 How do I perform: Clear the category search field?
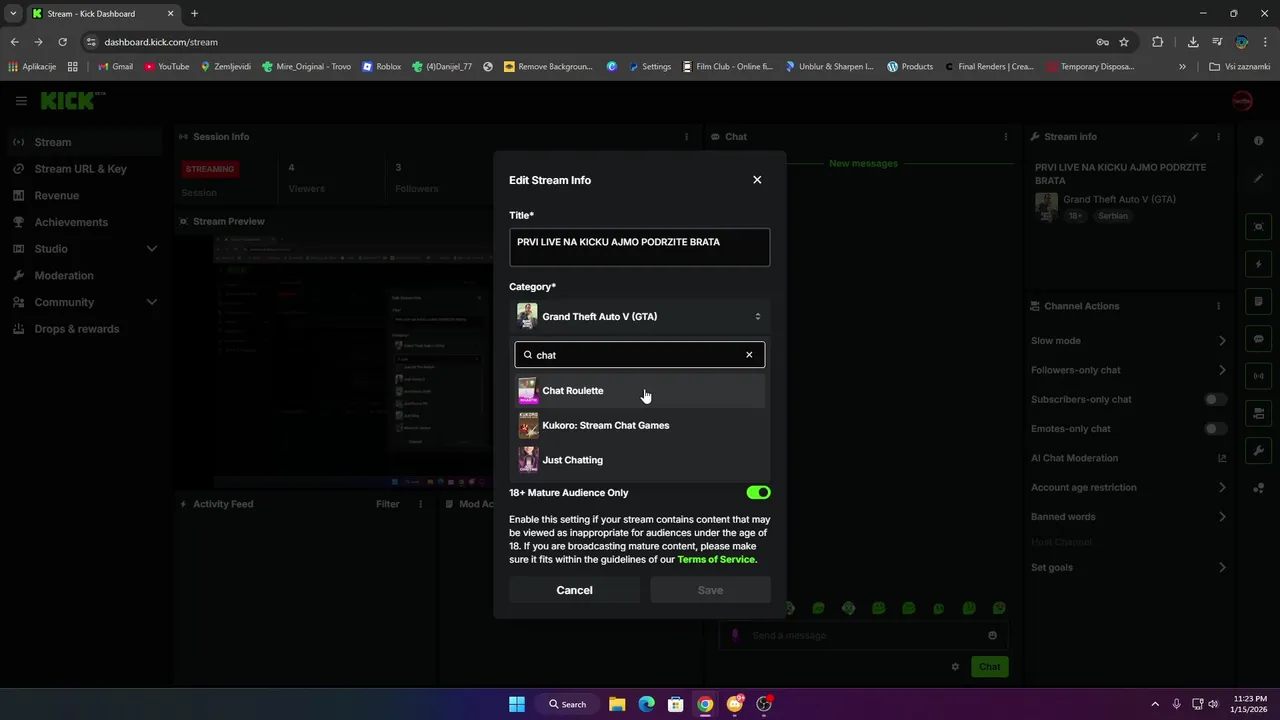coord(749,355)
